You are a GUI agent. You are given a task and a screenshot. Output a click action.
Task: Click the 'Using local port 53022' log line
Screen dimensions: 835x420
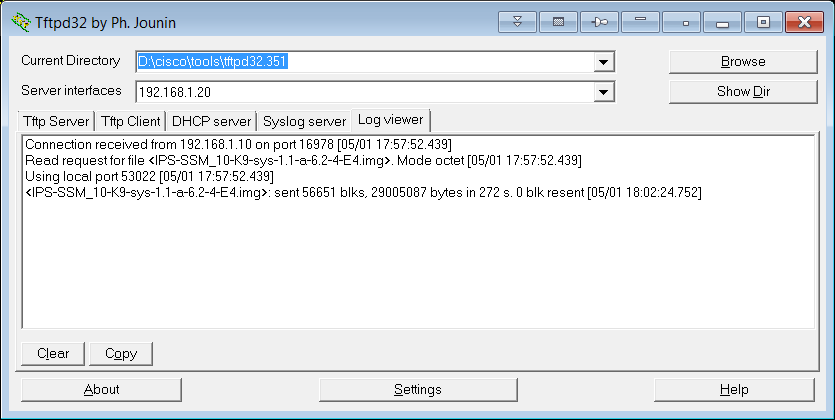149,176
